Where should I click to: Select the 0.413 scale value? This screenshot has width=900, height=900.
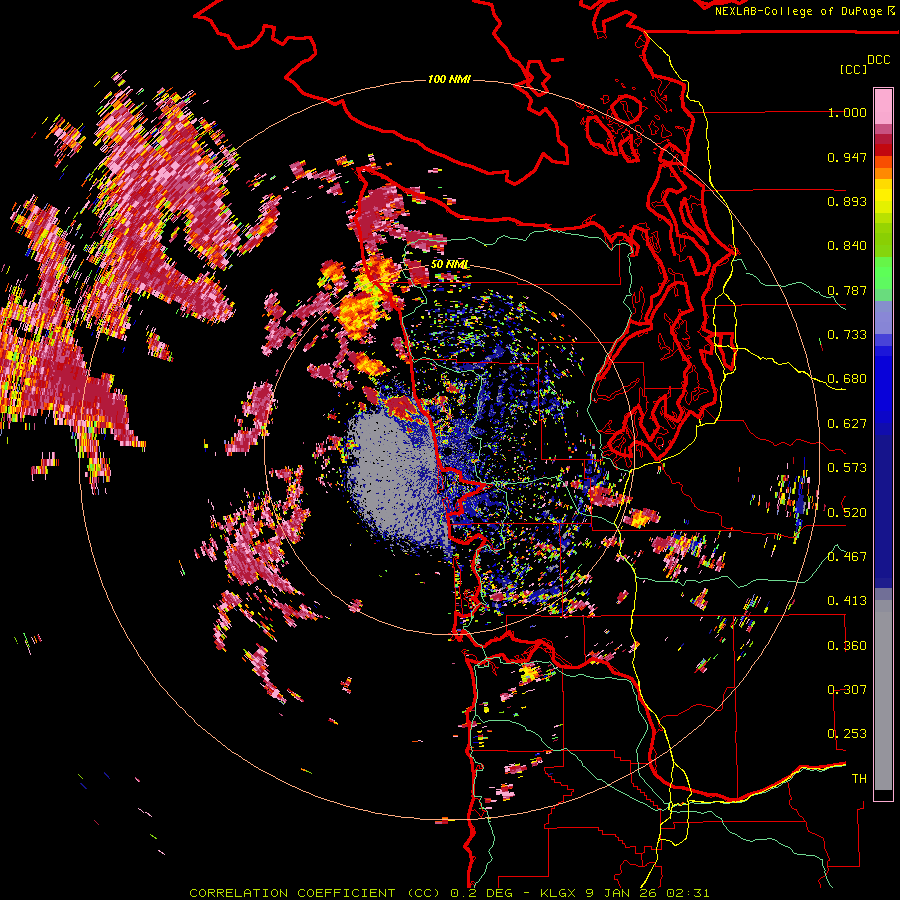847,601
